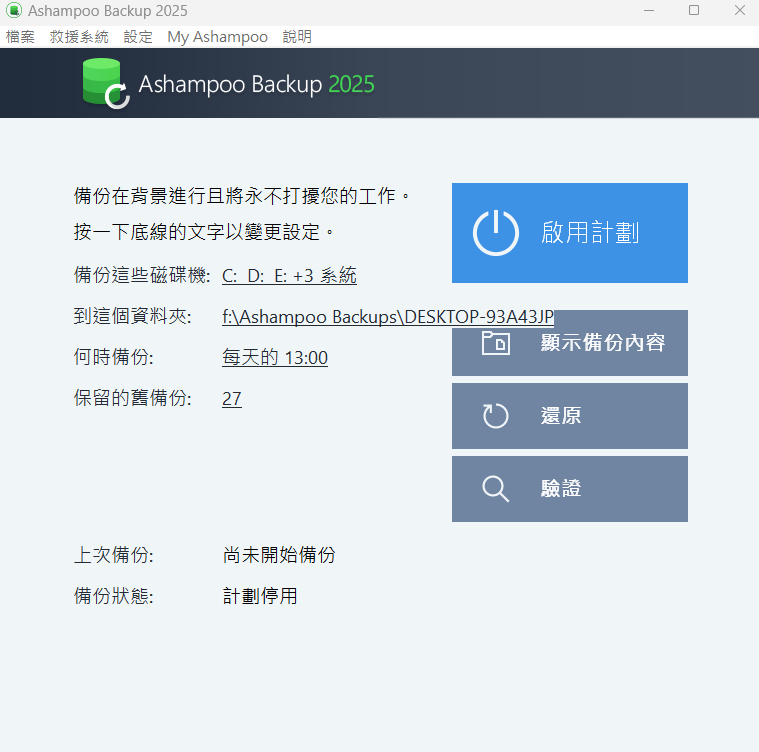Click the circular arrow restore icon

tap(496, 416)
